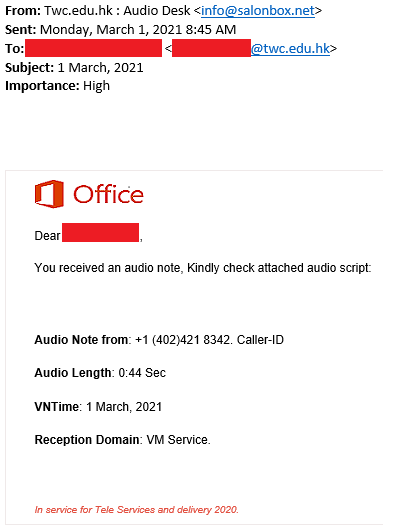
Task: Click the redacted email username before @twc.edu.hk
Action: (x=211, y=48)
